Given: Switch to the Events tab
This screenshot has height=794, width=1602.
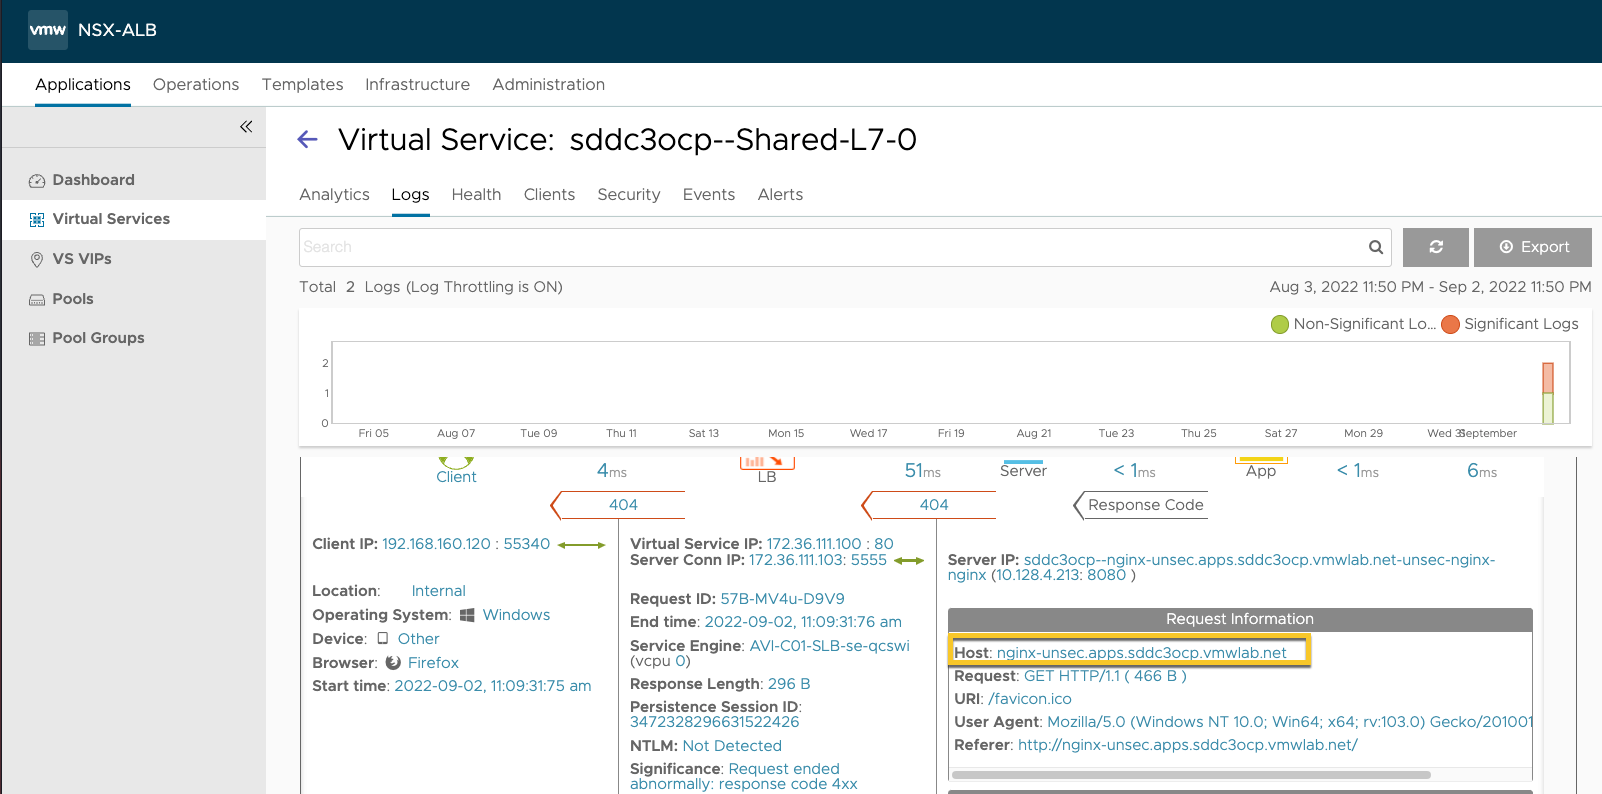Looking at the screenshot, I should [709, 194].
